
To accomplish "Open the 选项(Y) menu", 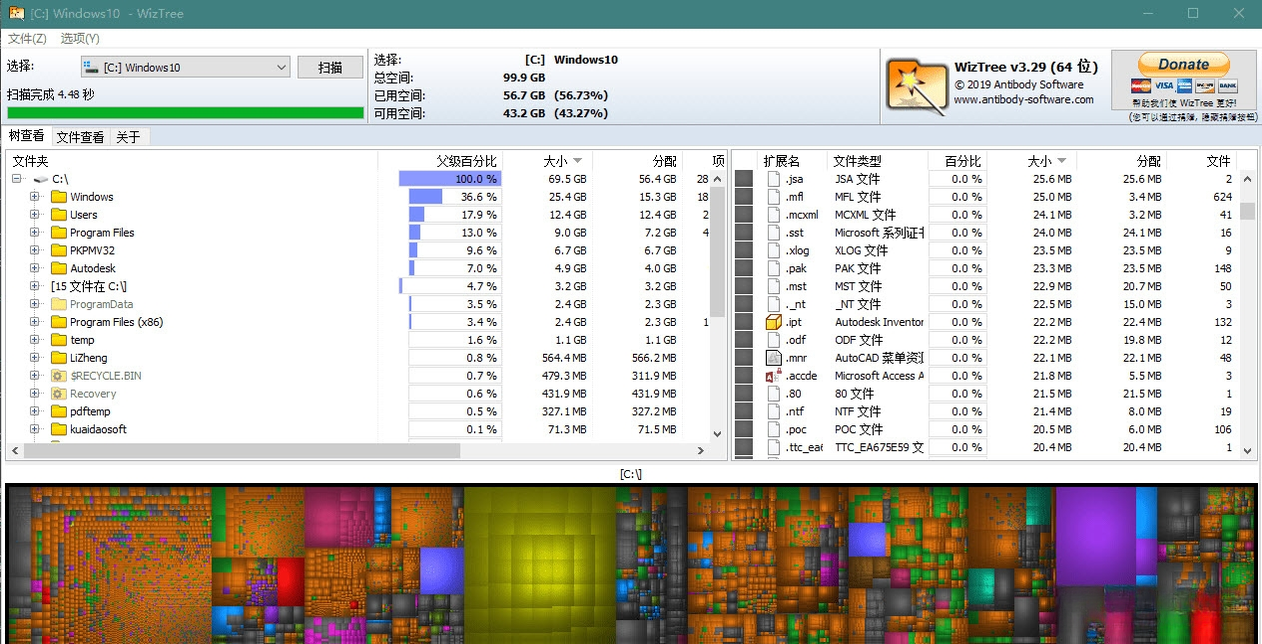I will [80, 38].
